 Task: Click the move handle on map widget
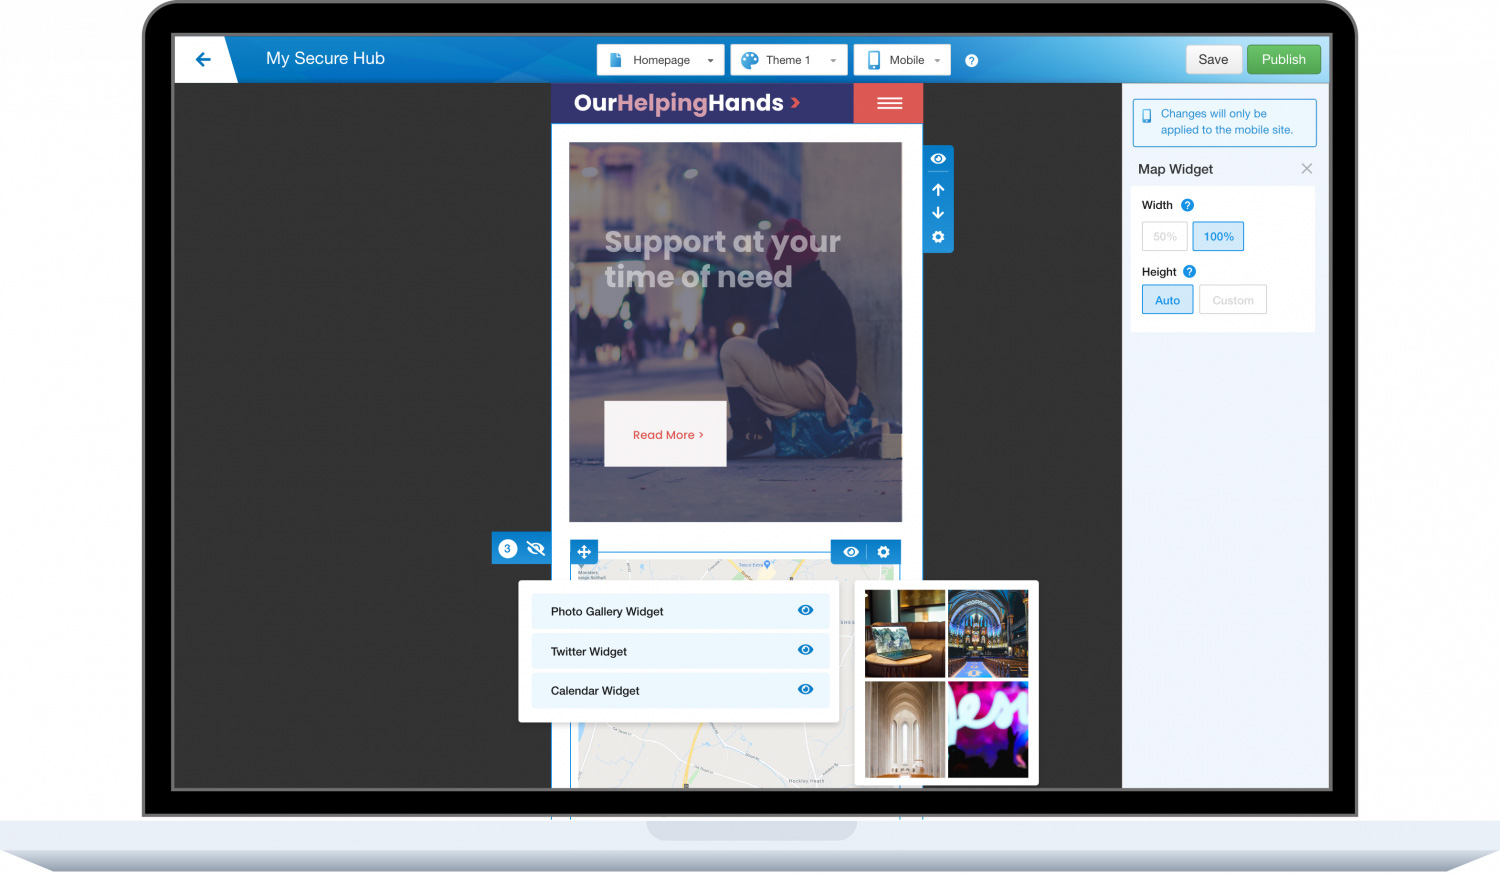(584, 552)
